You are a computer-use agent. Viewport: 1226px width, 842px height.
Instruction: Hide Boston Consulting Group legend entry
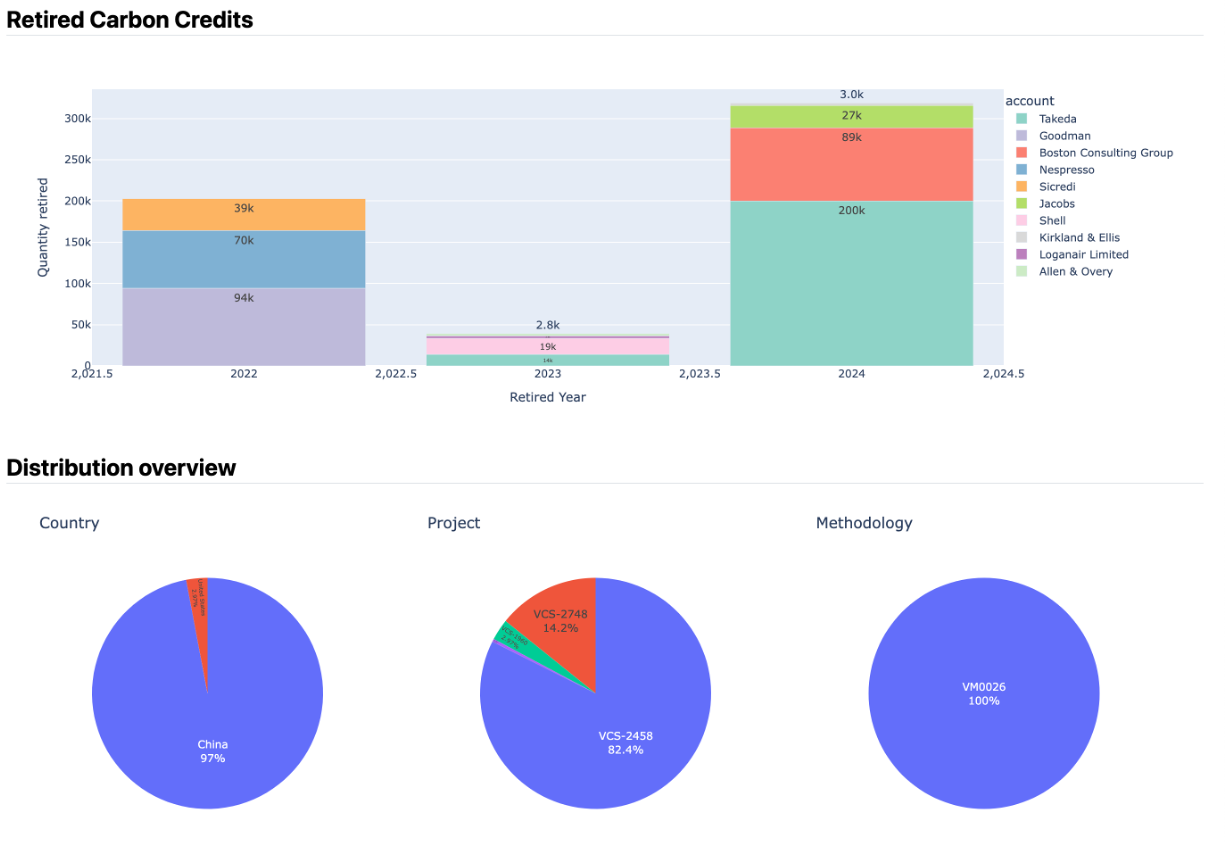[x=1105, y=153]
